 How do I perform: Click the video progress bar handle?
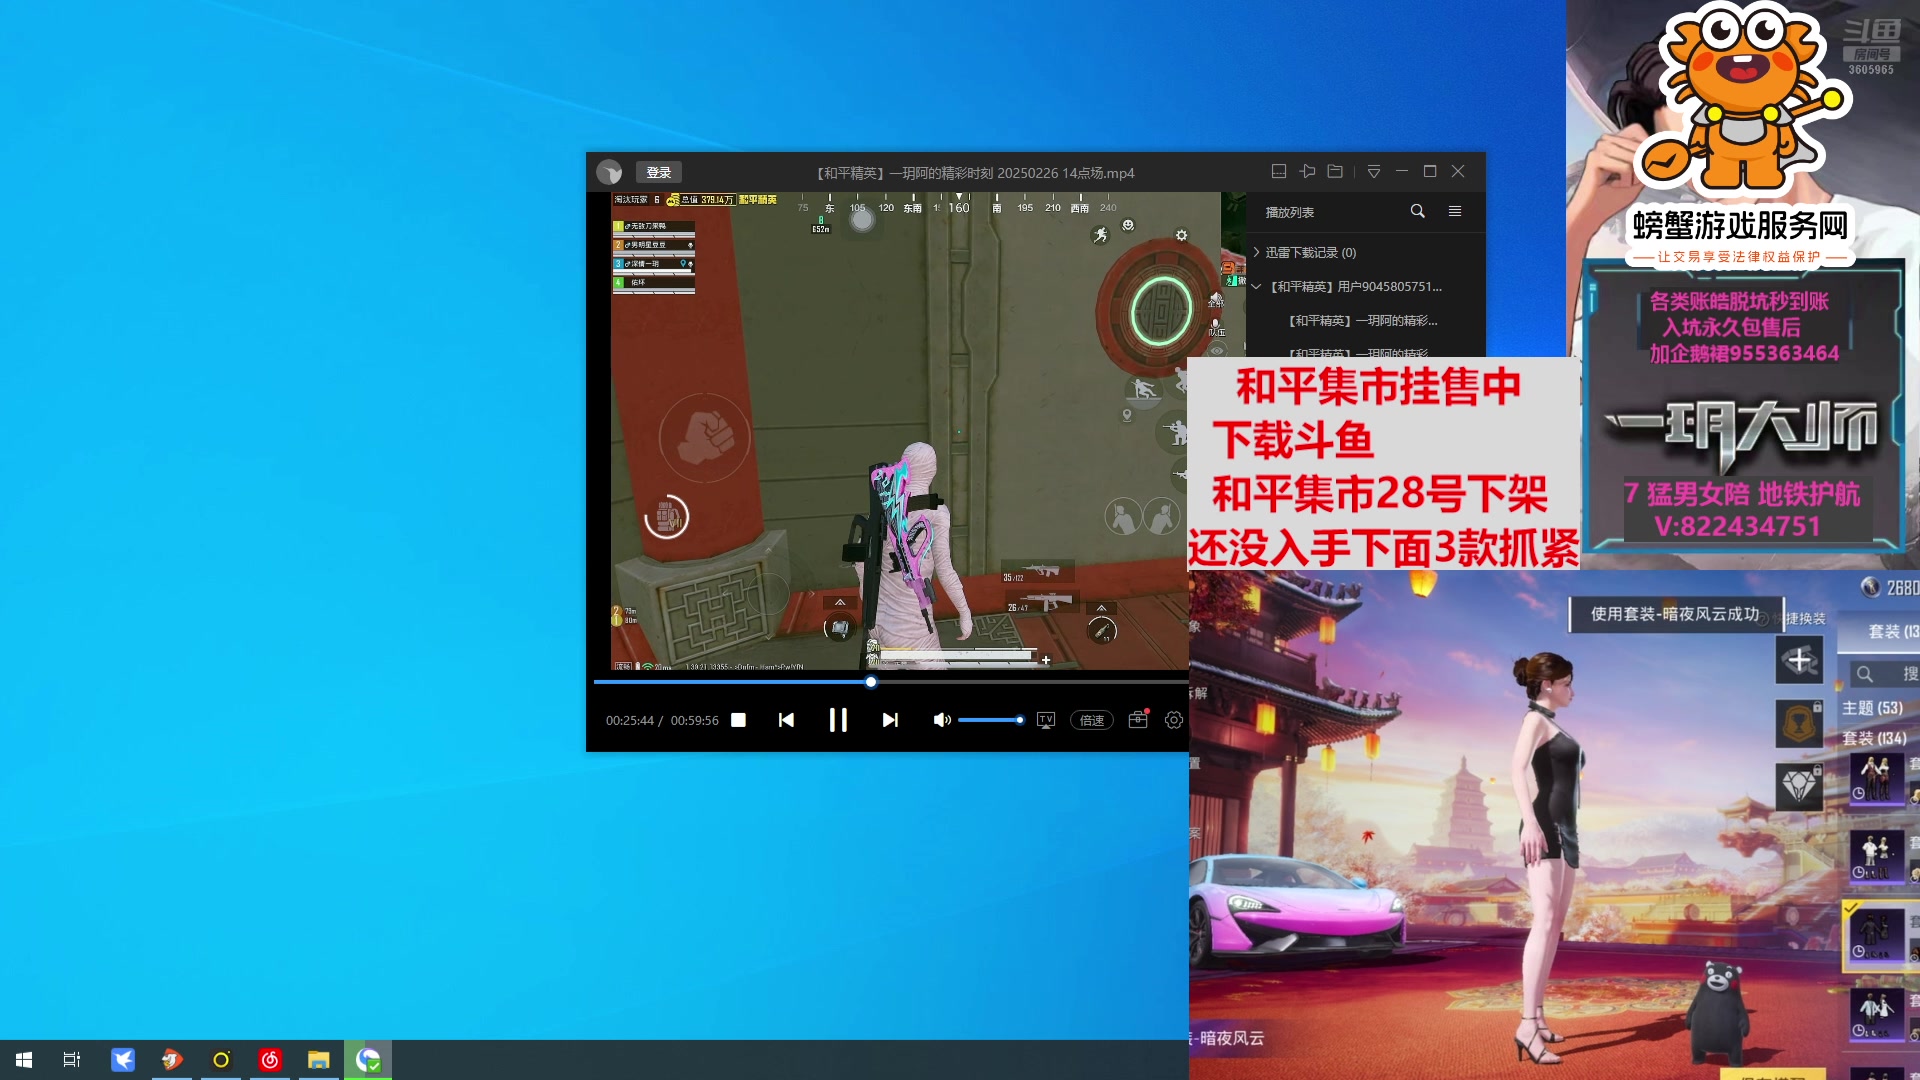coord(871,682)
